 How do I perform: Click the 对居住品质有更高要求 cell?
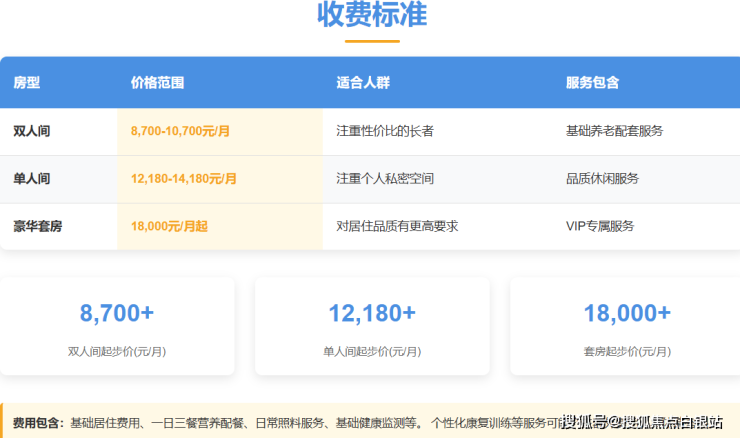pos(397,226)
